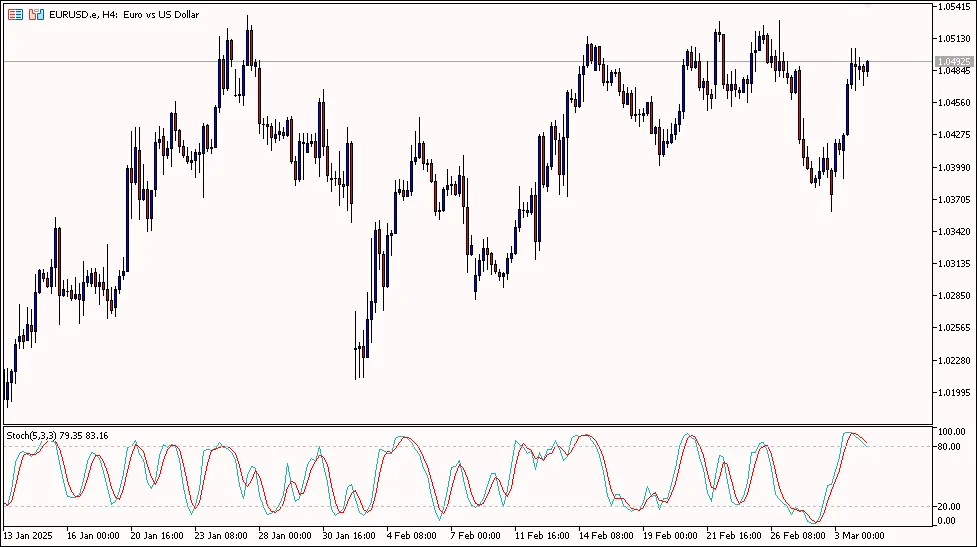The height and width of the screenshot is (547, 977).
Task: Click the 1.05130 price scale label
Action: point(954,39)
